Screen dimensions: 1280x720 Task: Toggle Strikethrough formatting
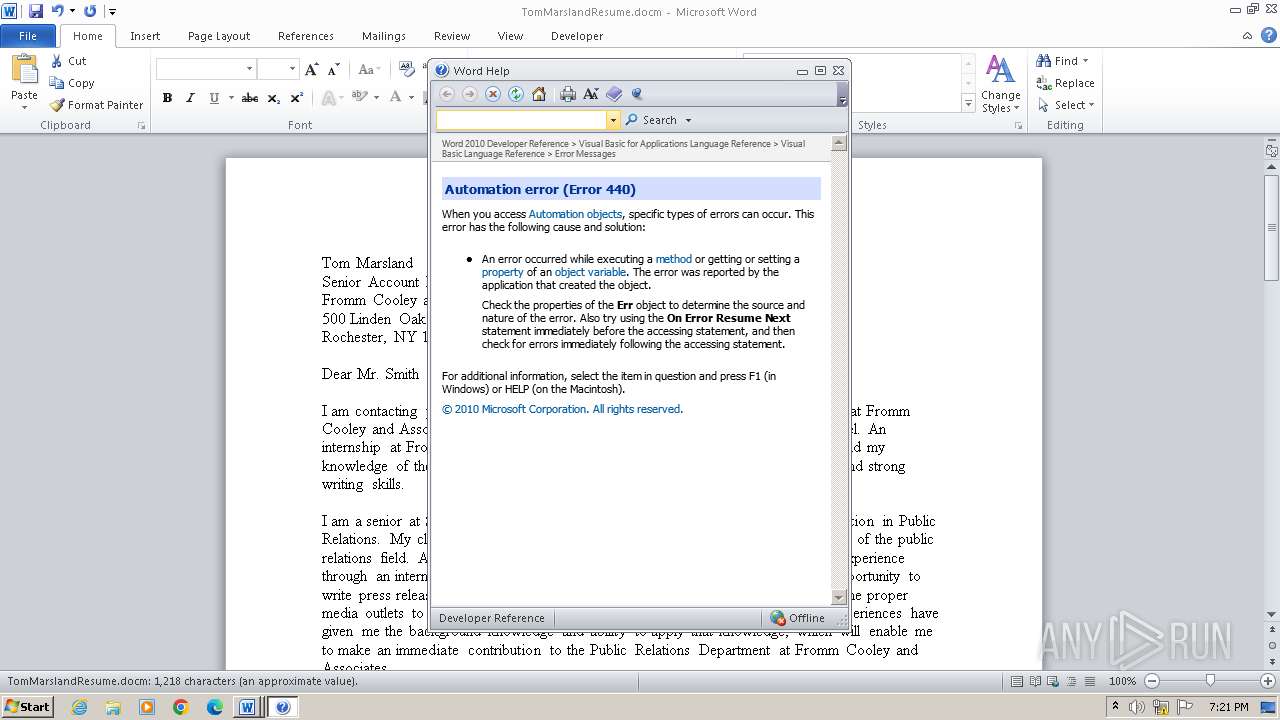click(250, 98)
